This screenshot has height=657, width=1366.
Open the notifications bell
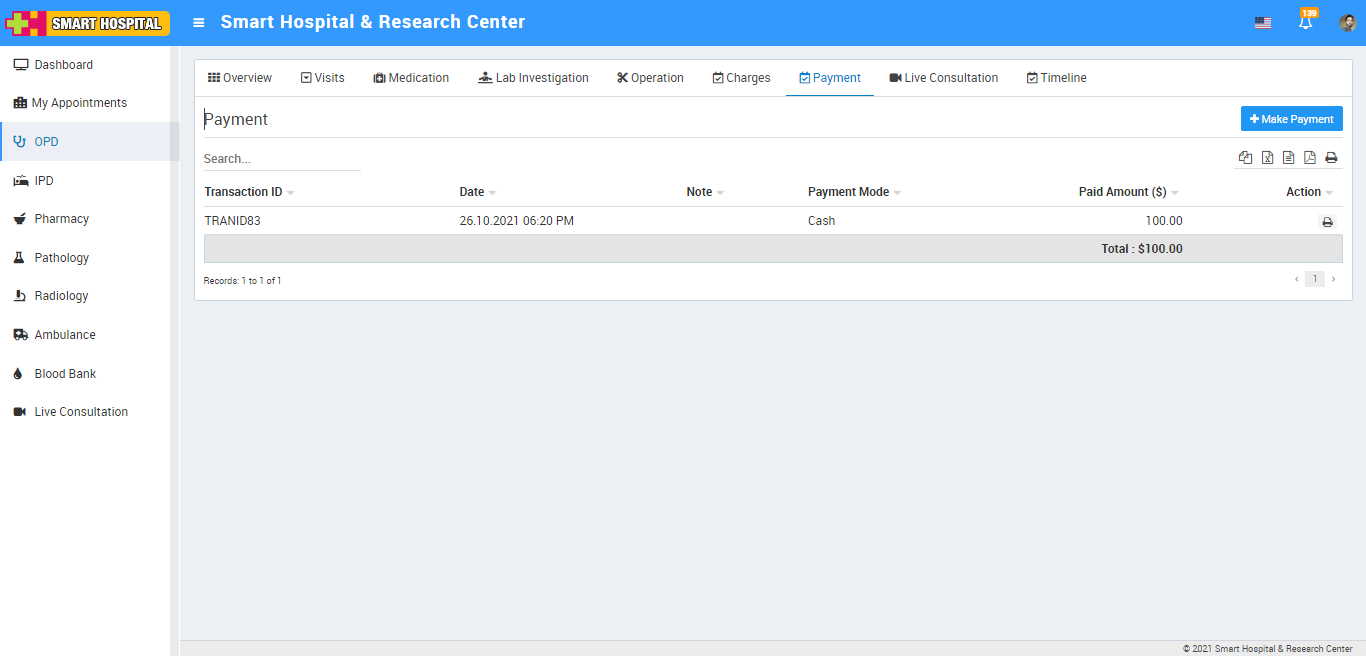[x=1305, y=23]
